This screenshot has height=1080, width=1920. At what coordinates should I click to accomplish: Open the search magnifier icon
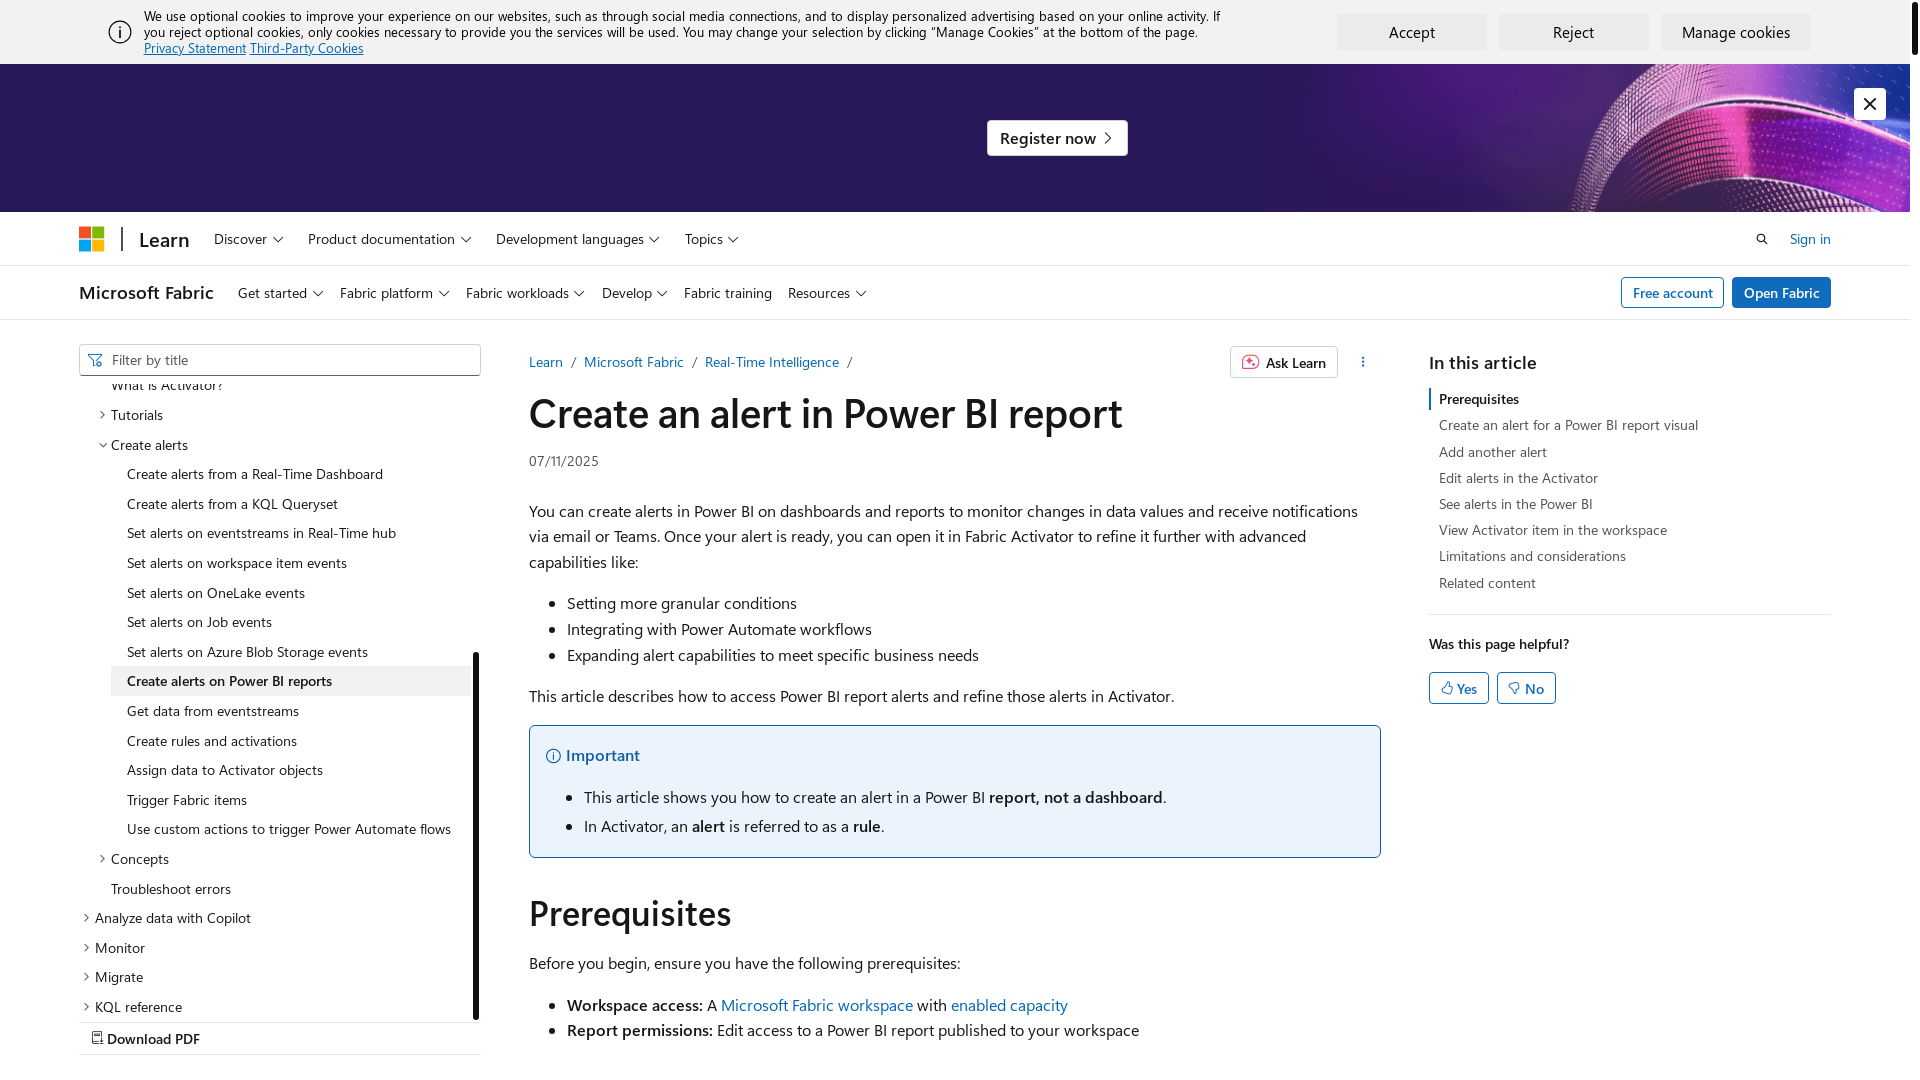tap(1762, 239)
